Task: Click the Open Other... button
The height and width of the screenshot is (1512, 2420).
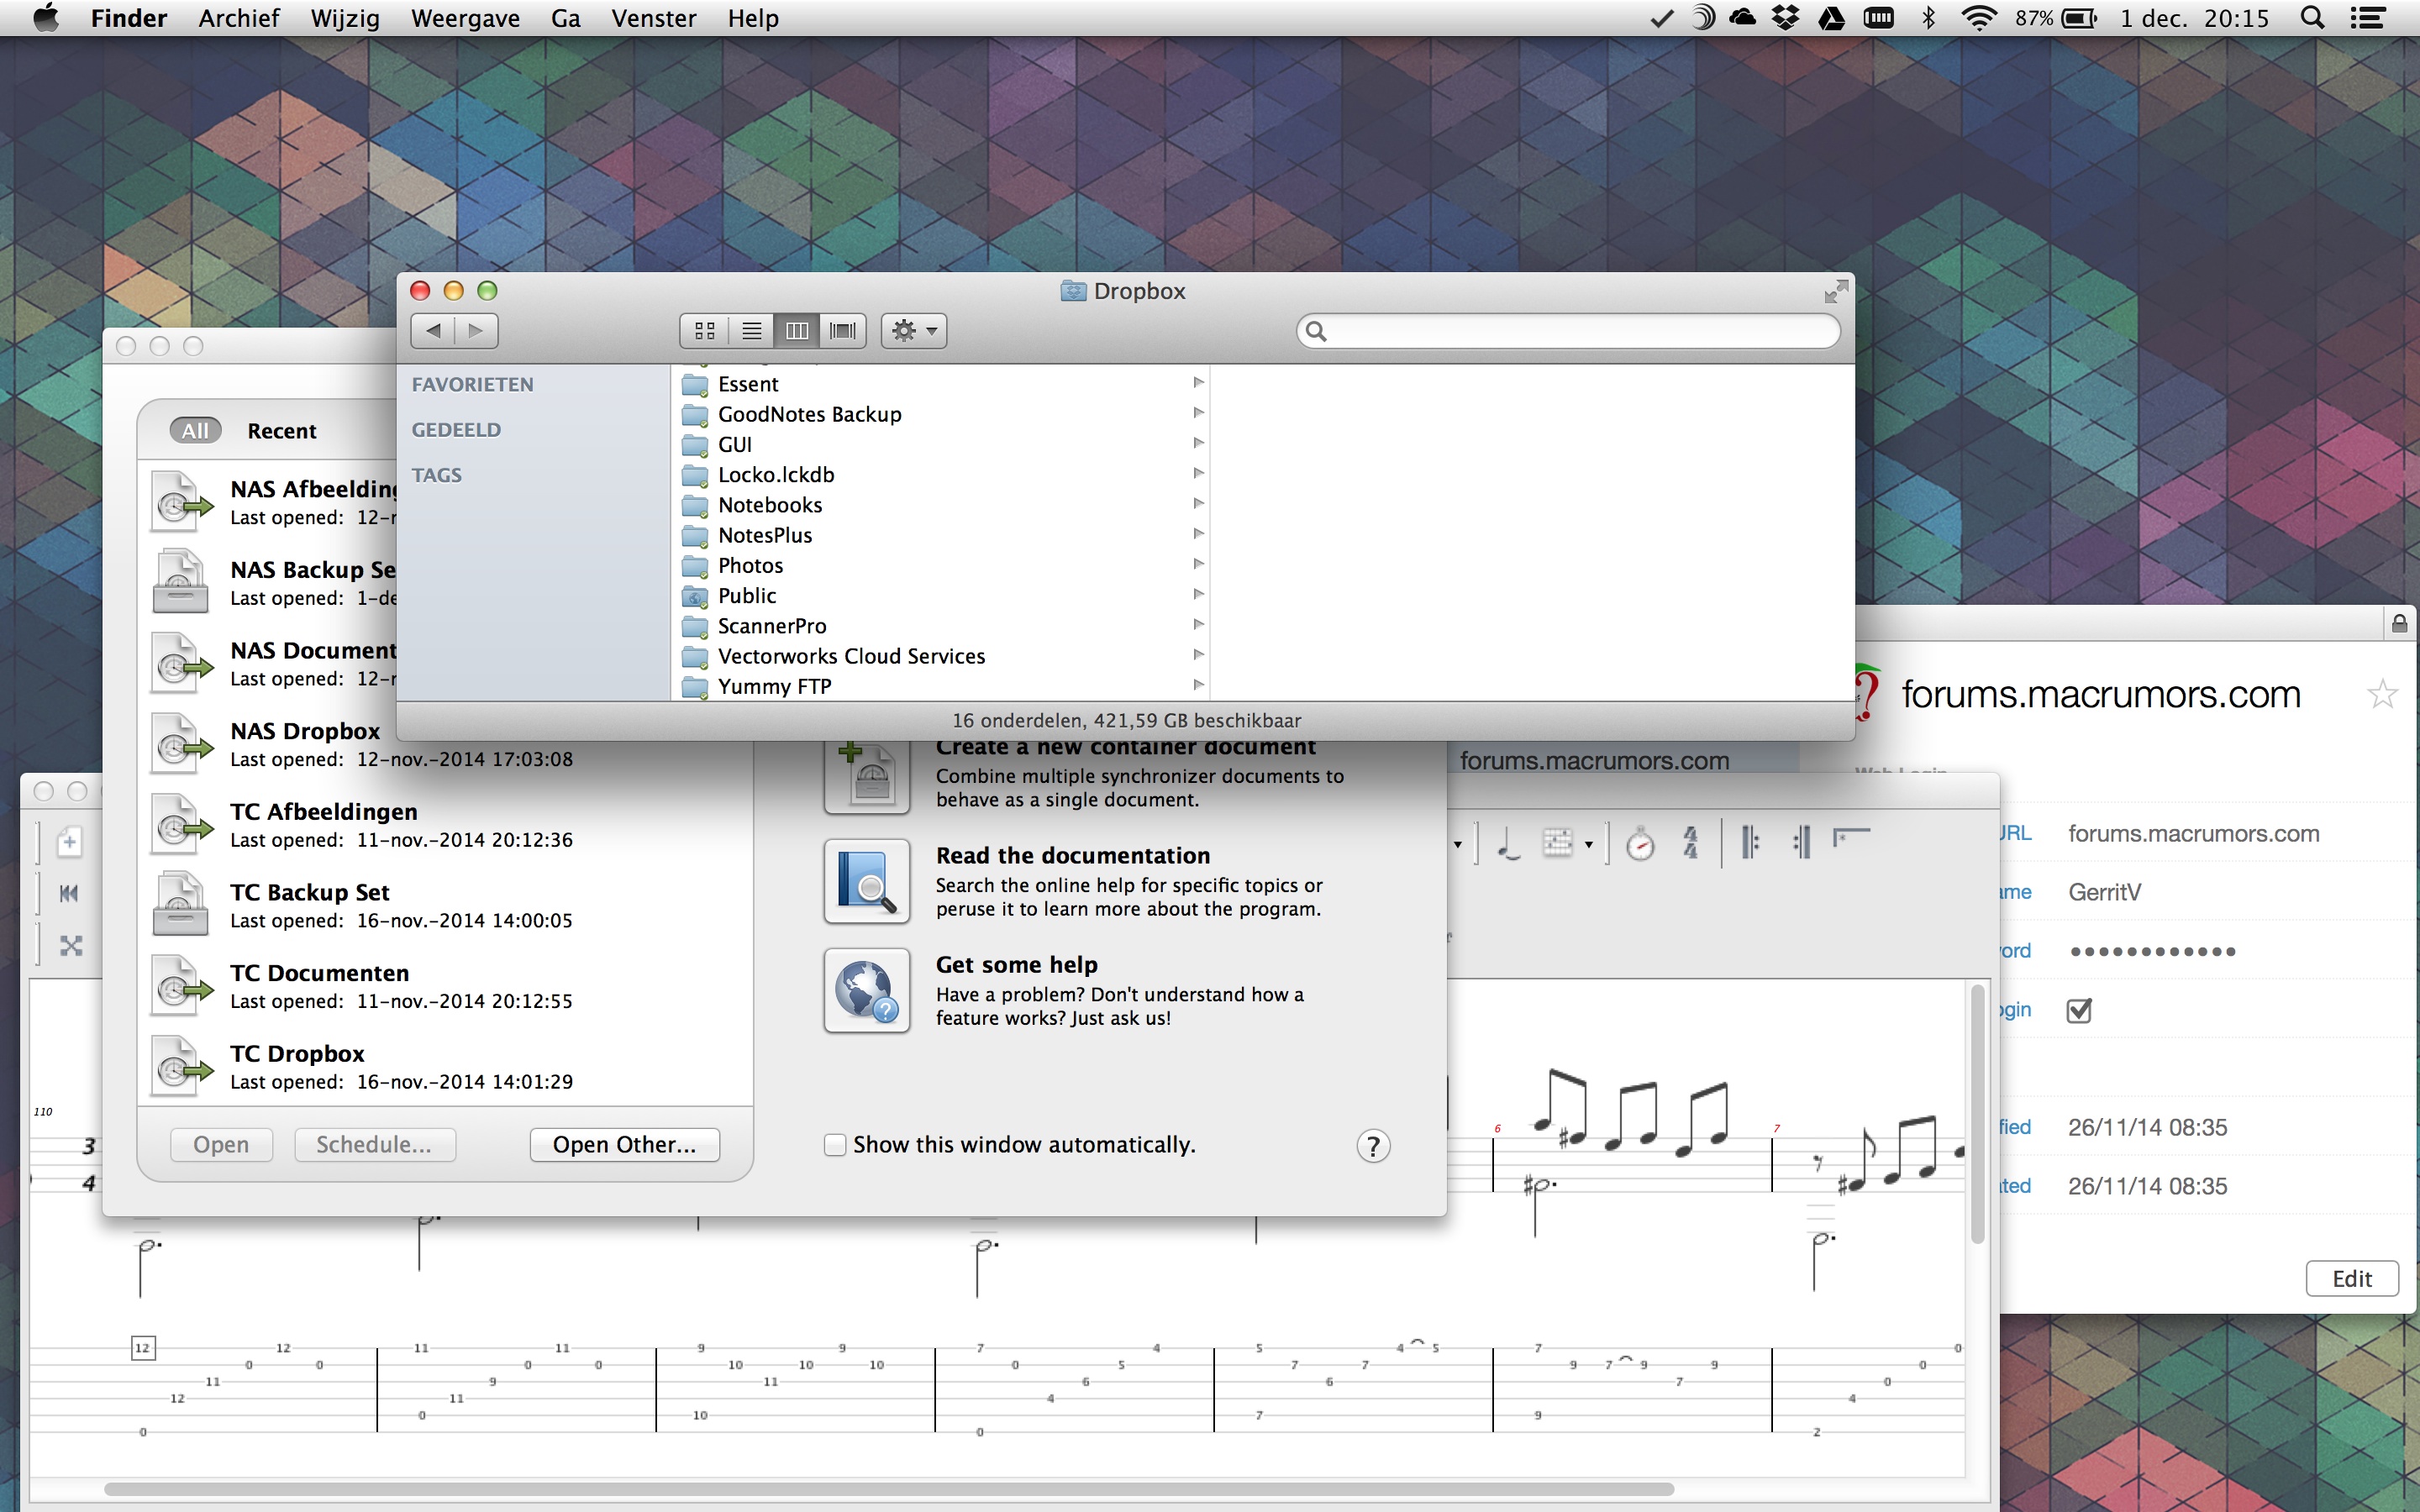Action: tap(624, 1145)
